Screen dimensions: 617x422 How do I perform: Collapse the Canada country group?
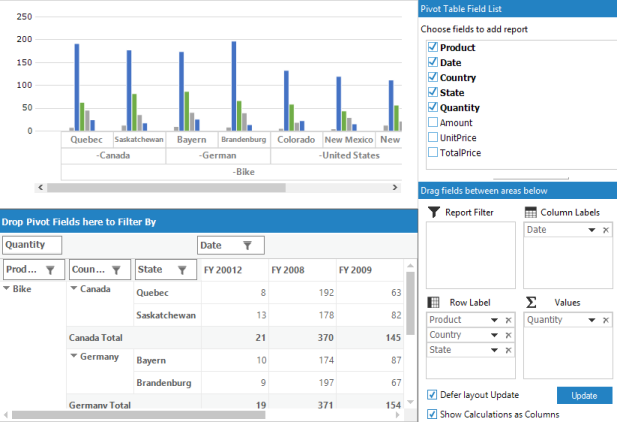74,288
